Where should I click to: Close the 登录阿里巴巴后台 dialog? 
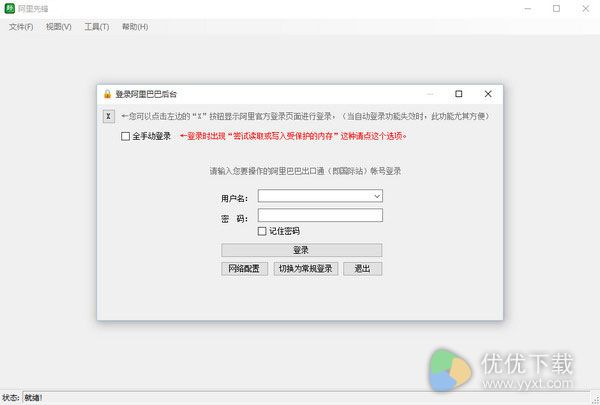488,94
